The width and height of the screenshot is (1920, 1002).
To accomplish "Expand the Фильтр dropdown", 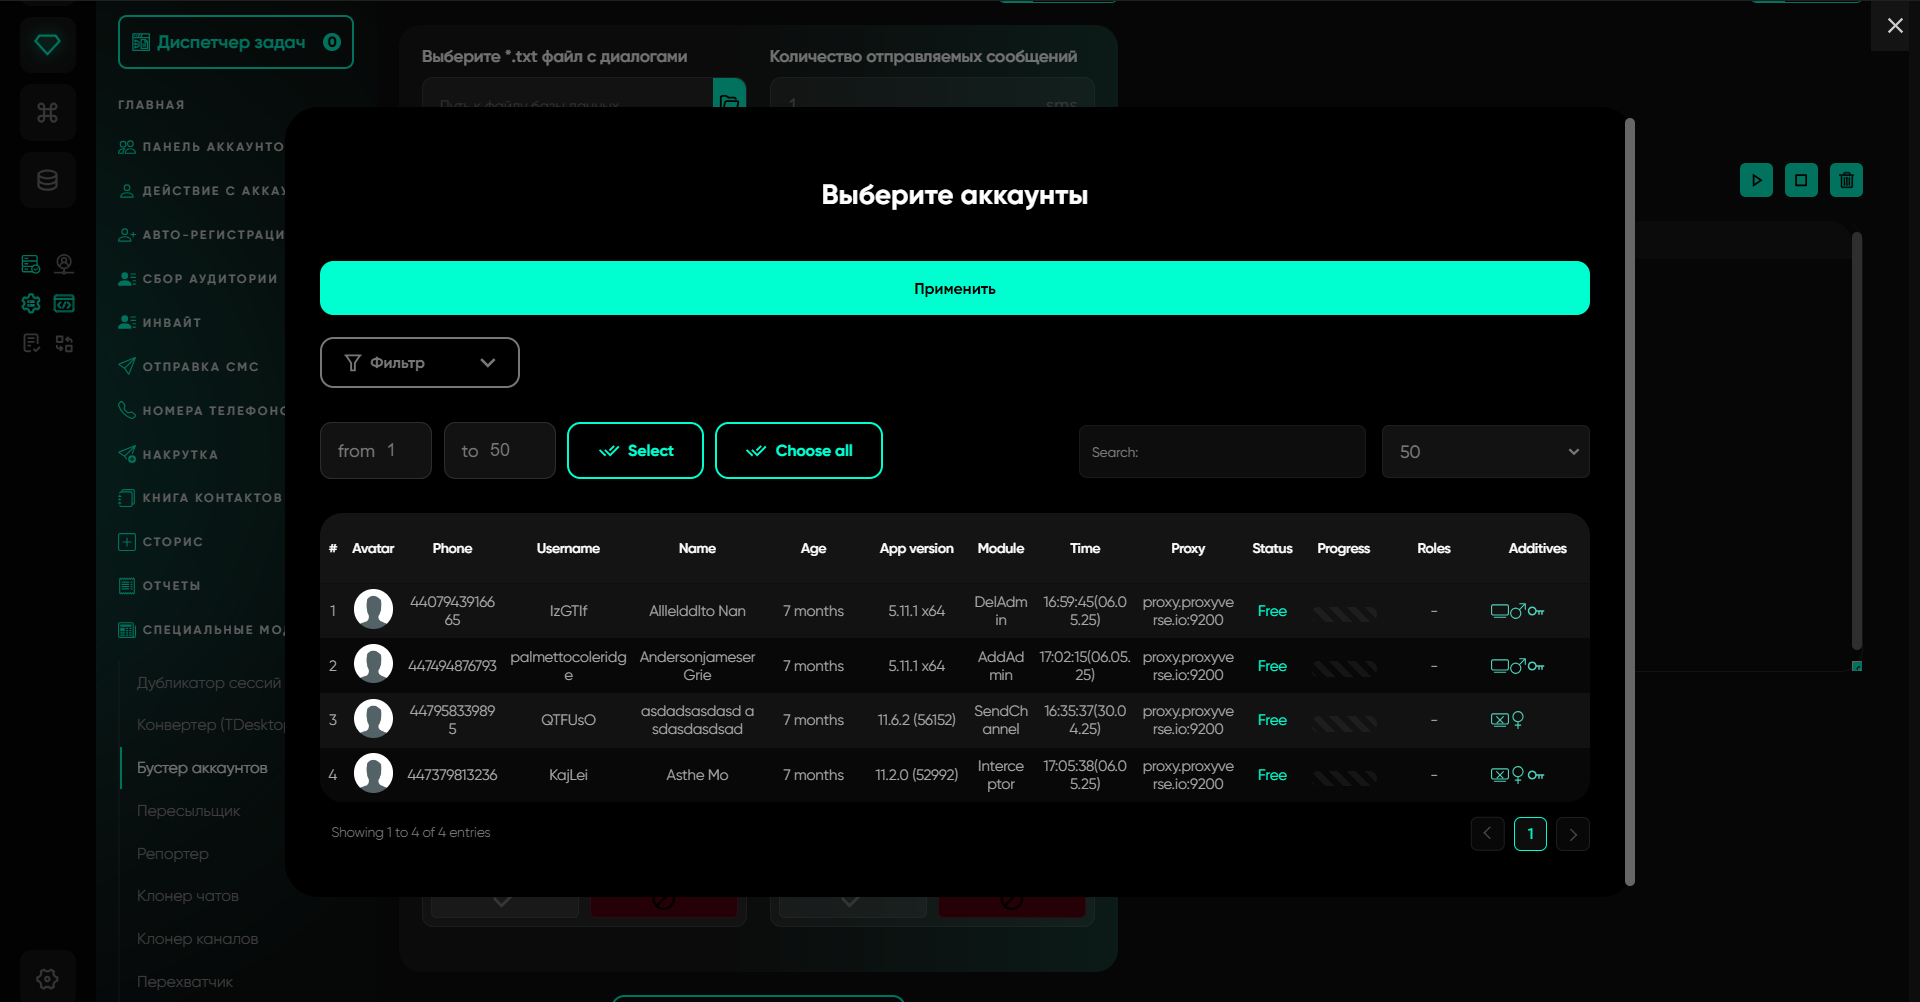I will (419, 362).
